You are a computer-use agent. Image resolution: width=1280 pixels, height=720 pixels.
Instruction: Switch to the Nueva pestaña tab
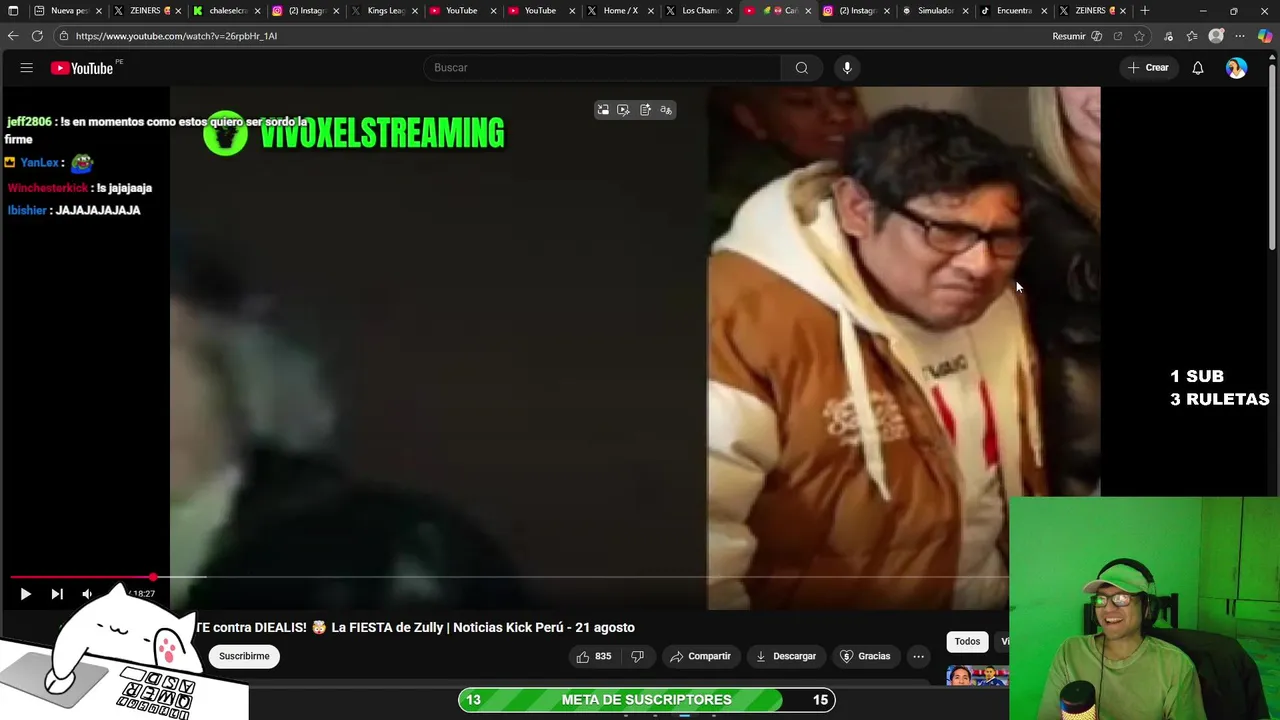[68, 11]
